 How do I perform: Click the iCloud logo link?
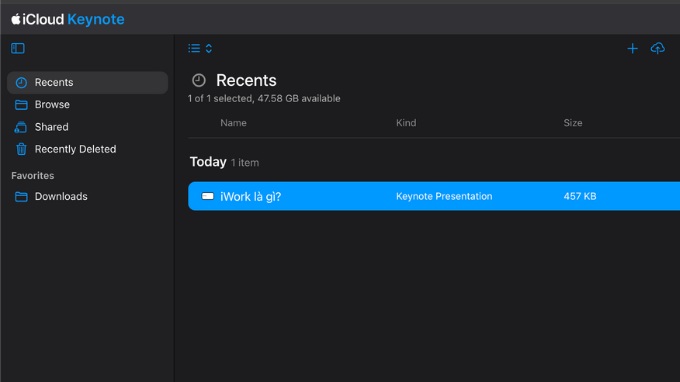[38, 19]
